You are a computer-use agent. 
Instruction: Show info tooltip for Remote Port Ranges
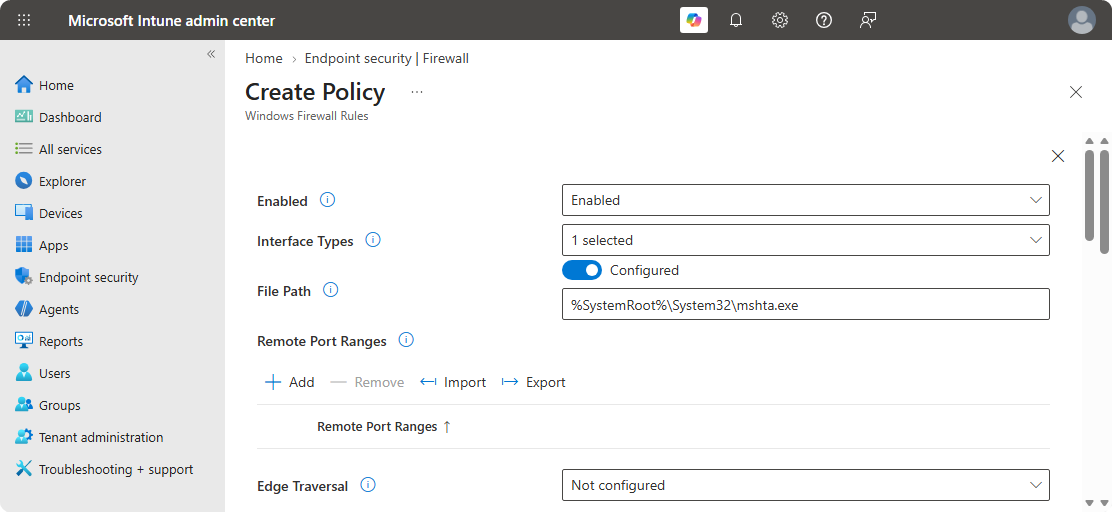pos(406,340)
